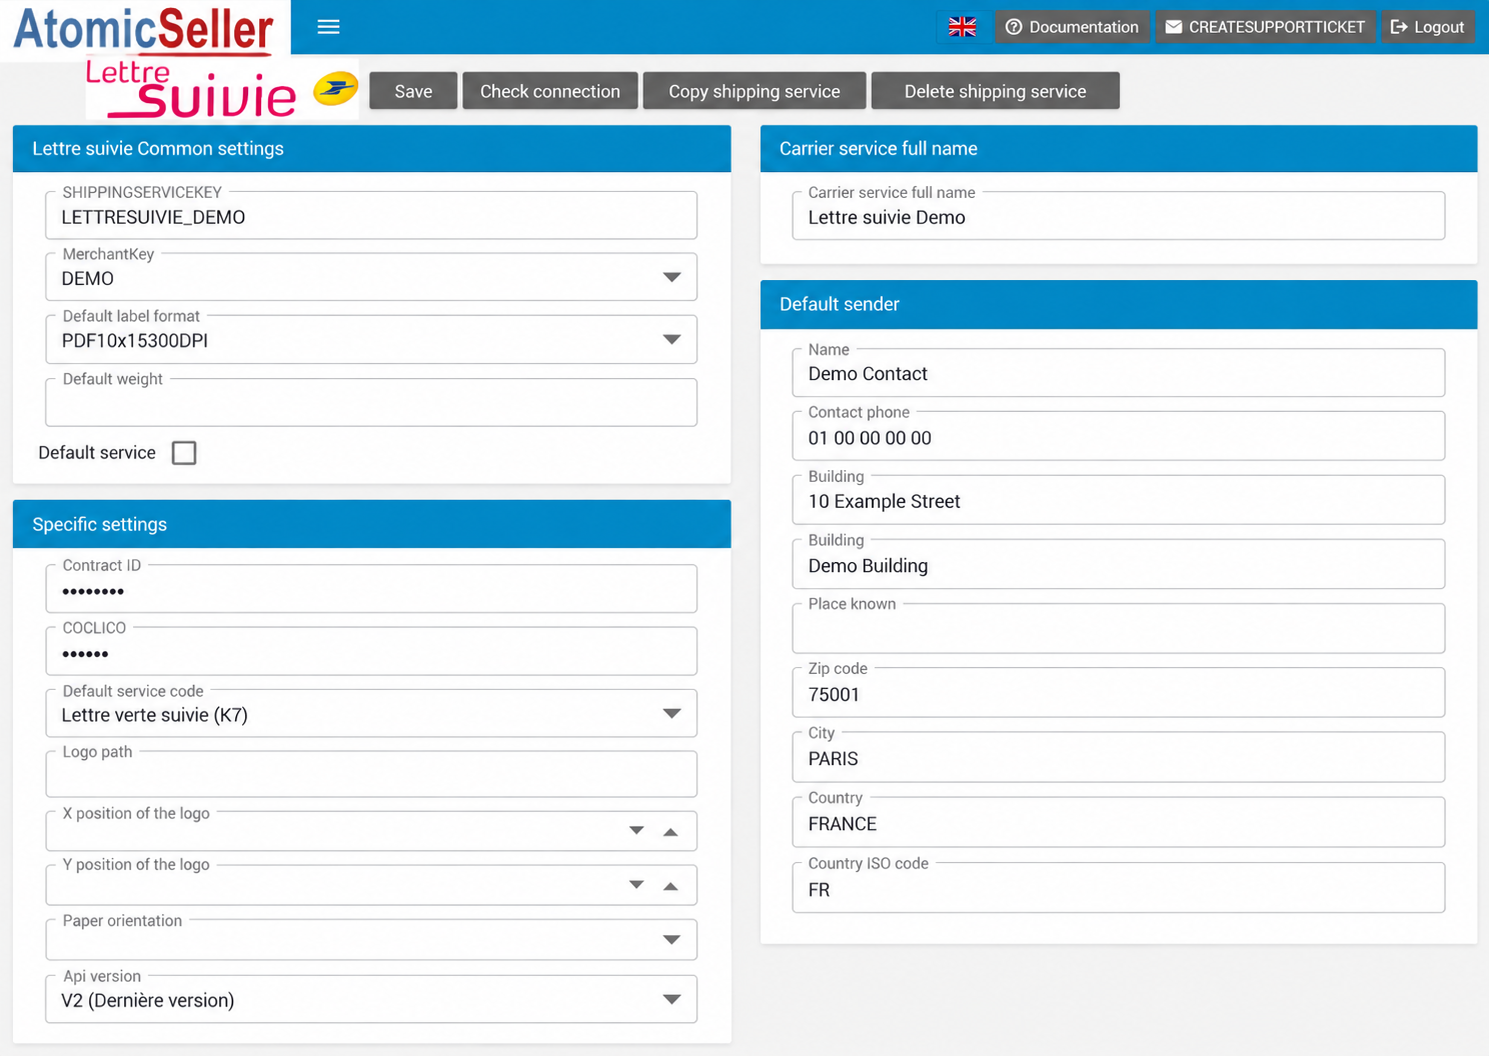The height and width of the screenshot is (1056, 1489).
Task: Copy the shipping service
Action: 754,91
